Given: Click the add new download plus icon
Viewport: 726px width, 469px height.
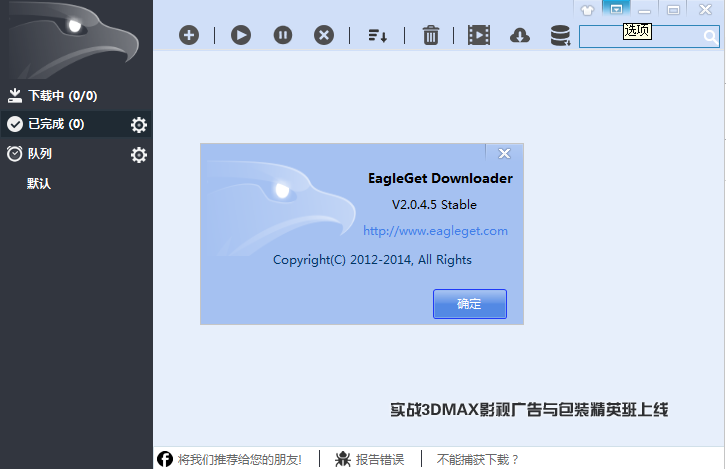Looking at the screenshot, I should click(189, 35).
